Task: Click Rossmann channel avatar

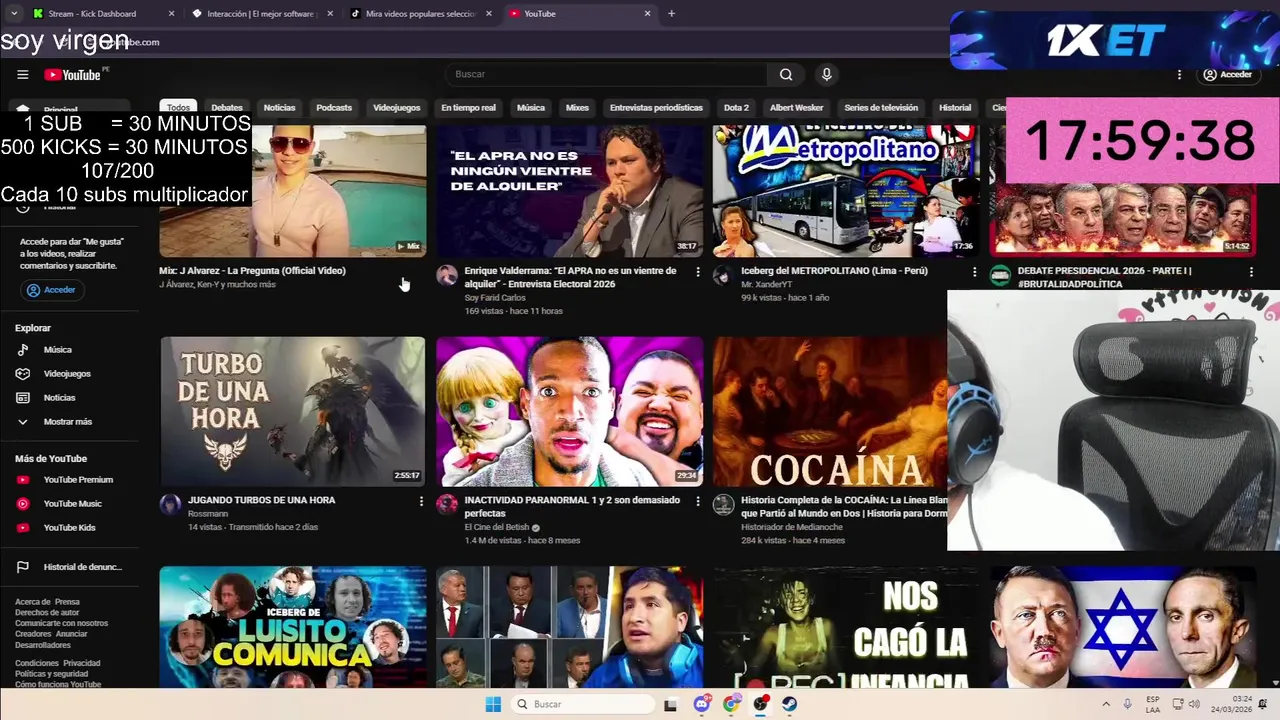Action: pyautogui.click(x=171, y=504)
